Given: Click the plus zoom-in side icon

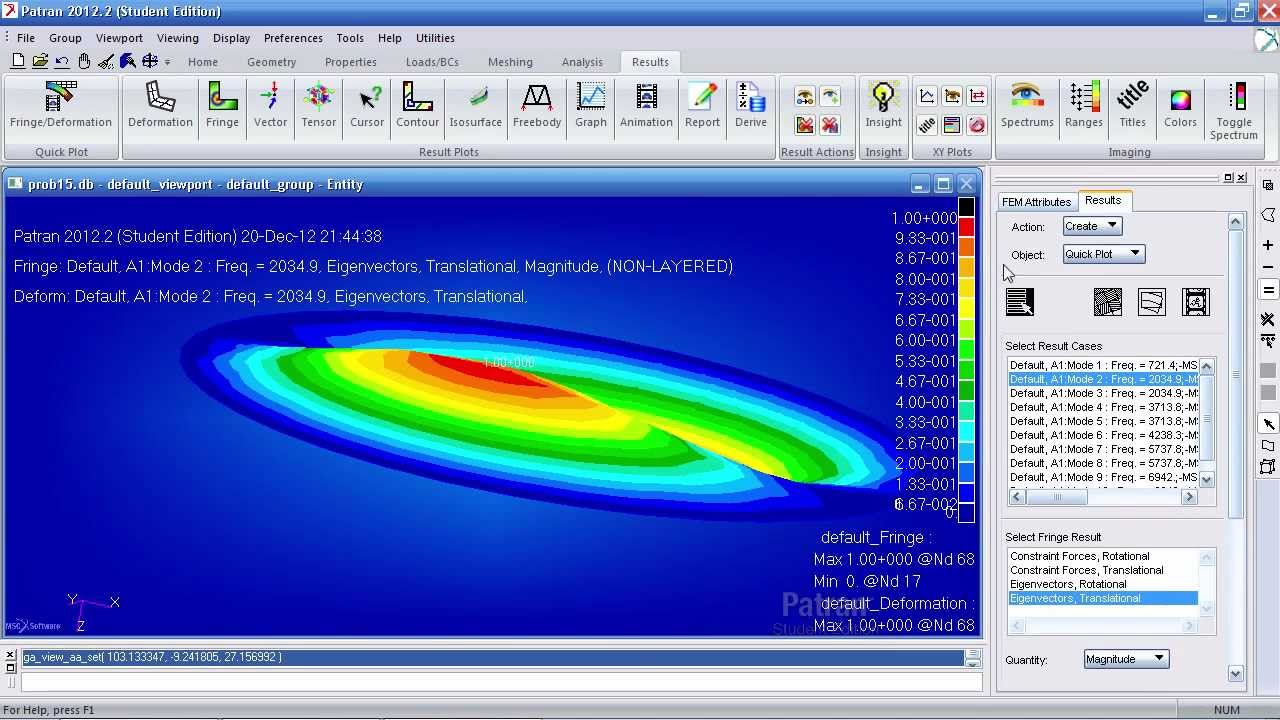Looking at the screenshot, I should (x=1268, y=245).
